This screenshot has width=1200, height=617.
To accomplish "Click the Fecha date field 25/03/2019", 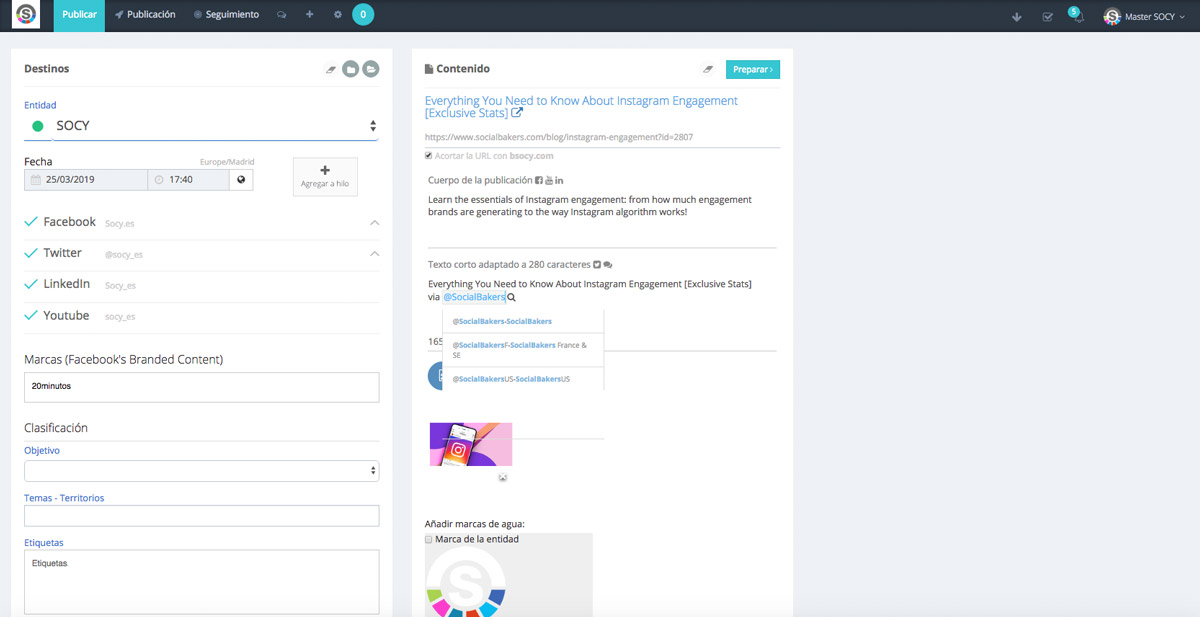I will pos(86,180).
